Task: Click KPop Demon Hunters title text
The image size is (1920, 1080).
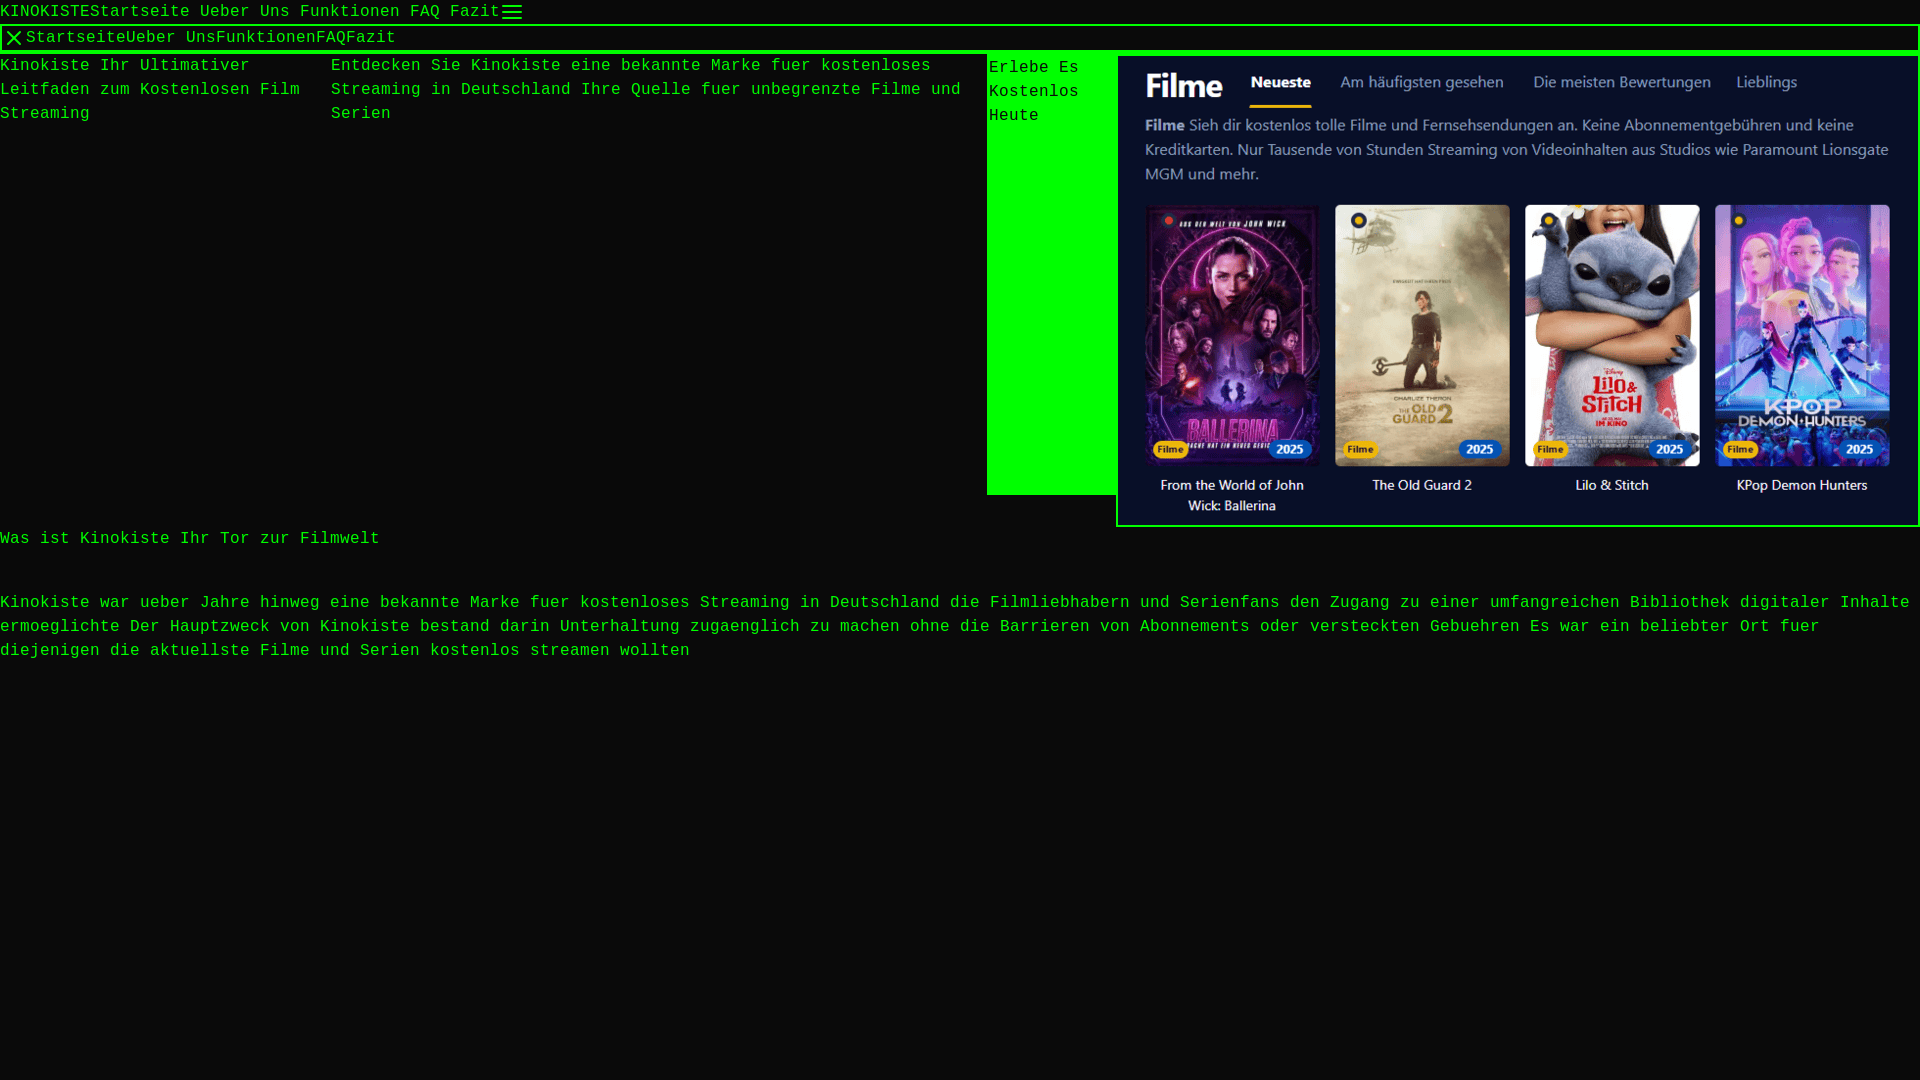Action: pos(1802,485)
